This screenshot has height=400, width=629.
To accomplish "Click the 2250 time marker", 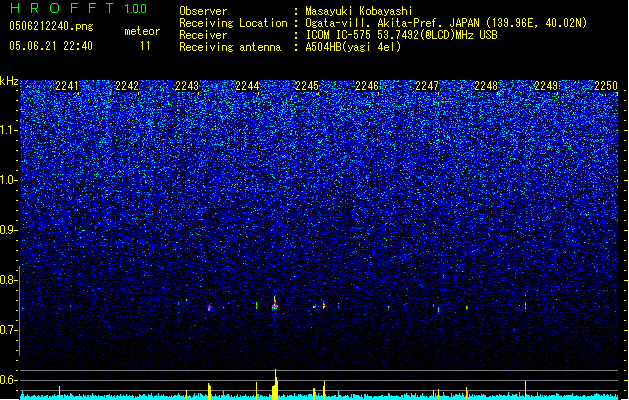I will click(x=606, y=86).
